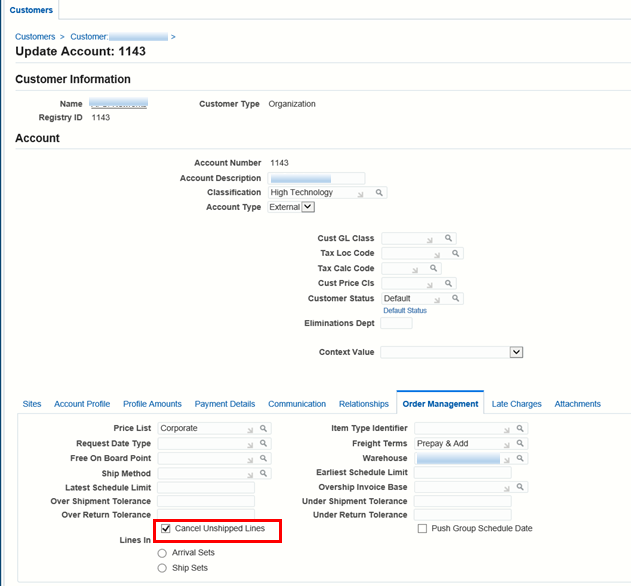The height and width of the screenshot is (586, 631).
Task: Uncheck the Cancel Unshipped Lines checkbox
Action: (x=166, y=528)
